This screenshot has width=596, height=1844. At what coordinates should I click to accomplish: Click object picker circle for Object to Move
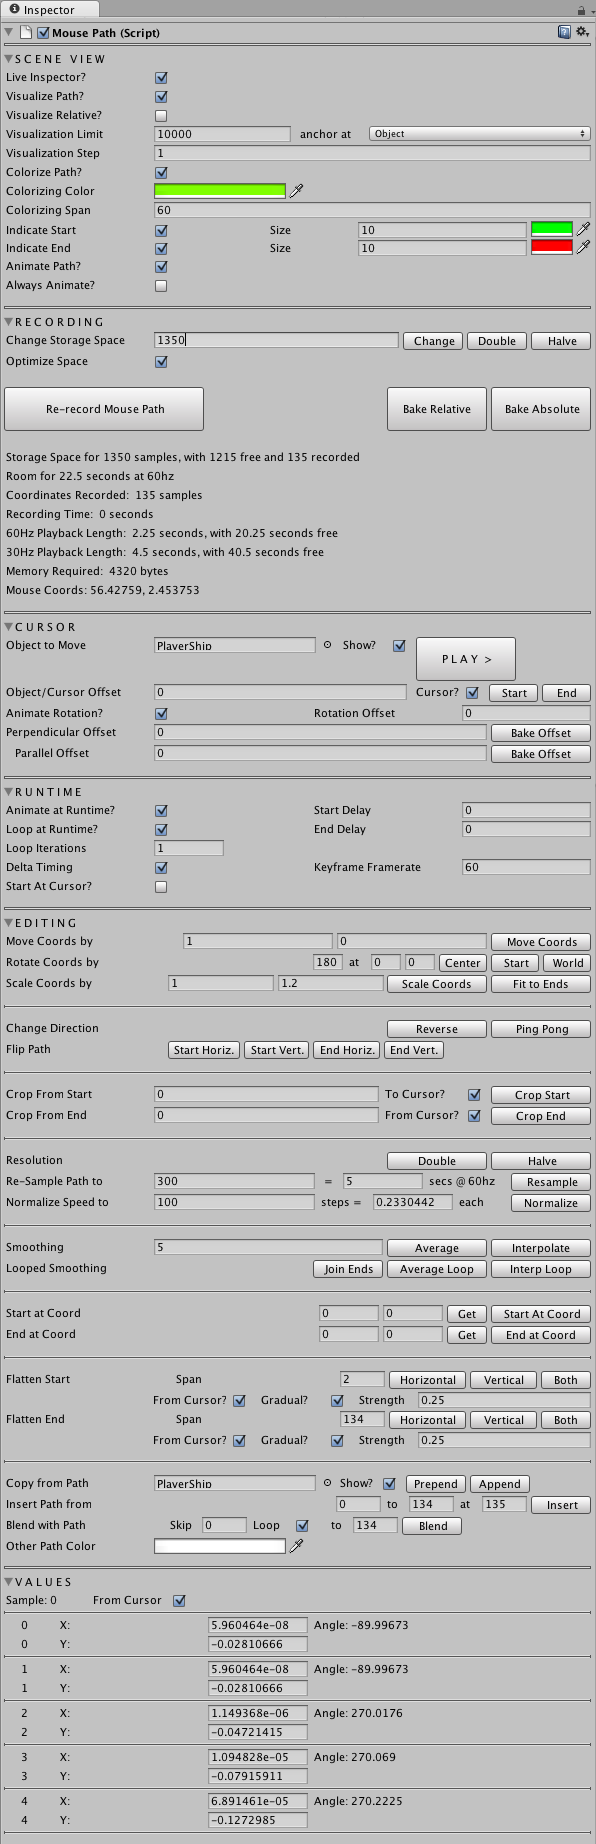pos(327,645)
